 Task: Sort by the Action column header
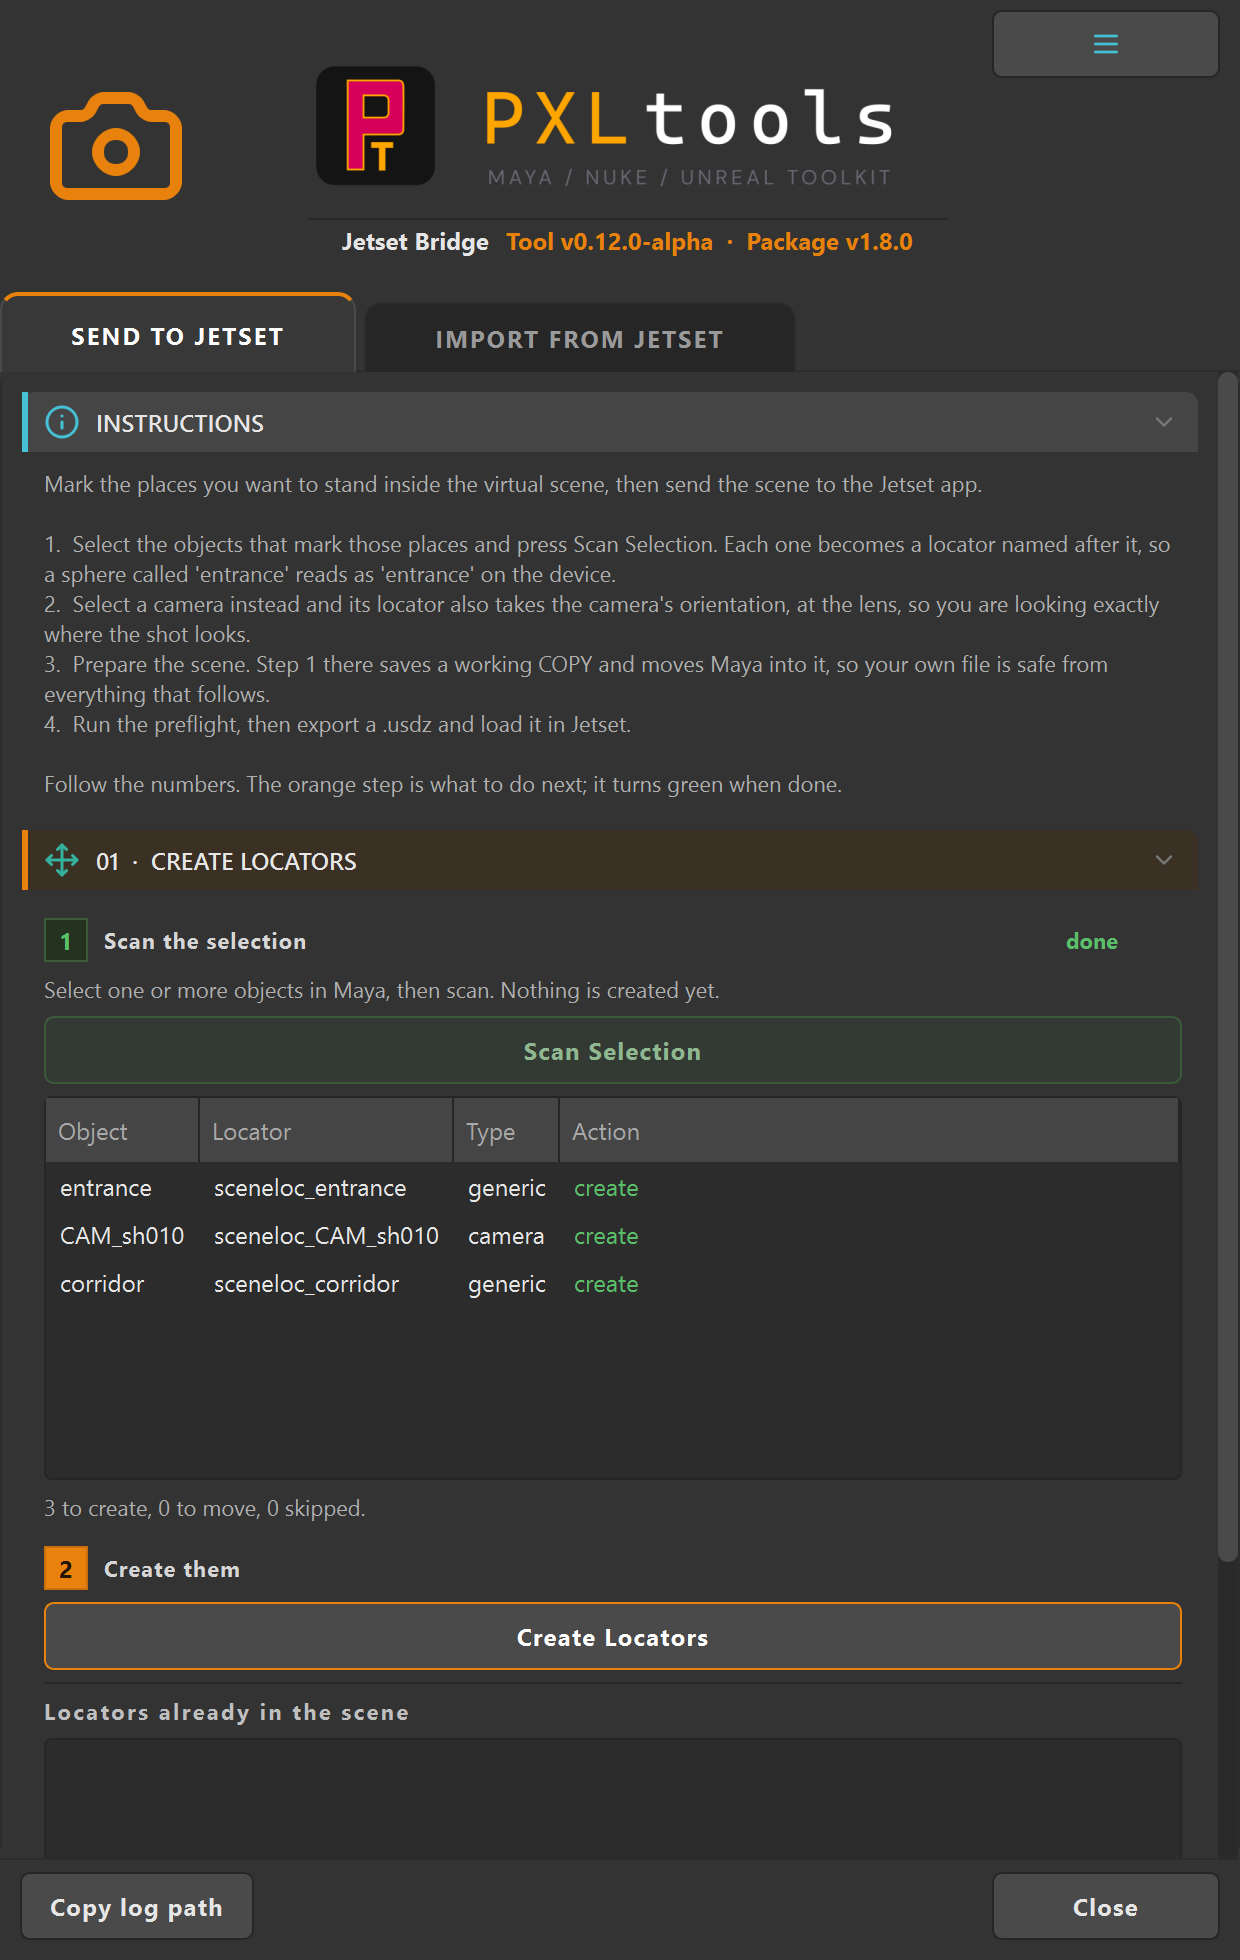[x=868, y=1131]
